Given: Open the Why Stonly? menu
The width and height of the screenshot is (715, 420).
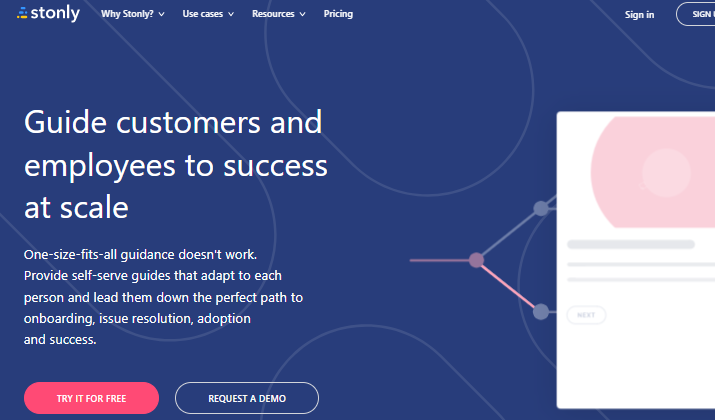Looking at the screenshot, I should pos(126,14).
